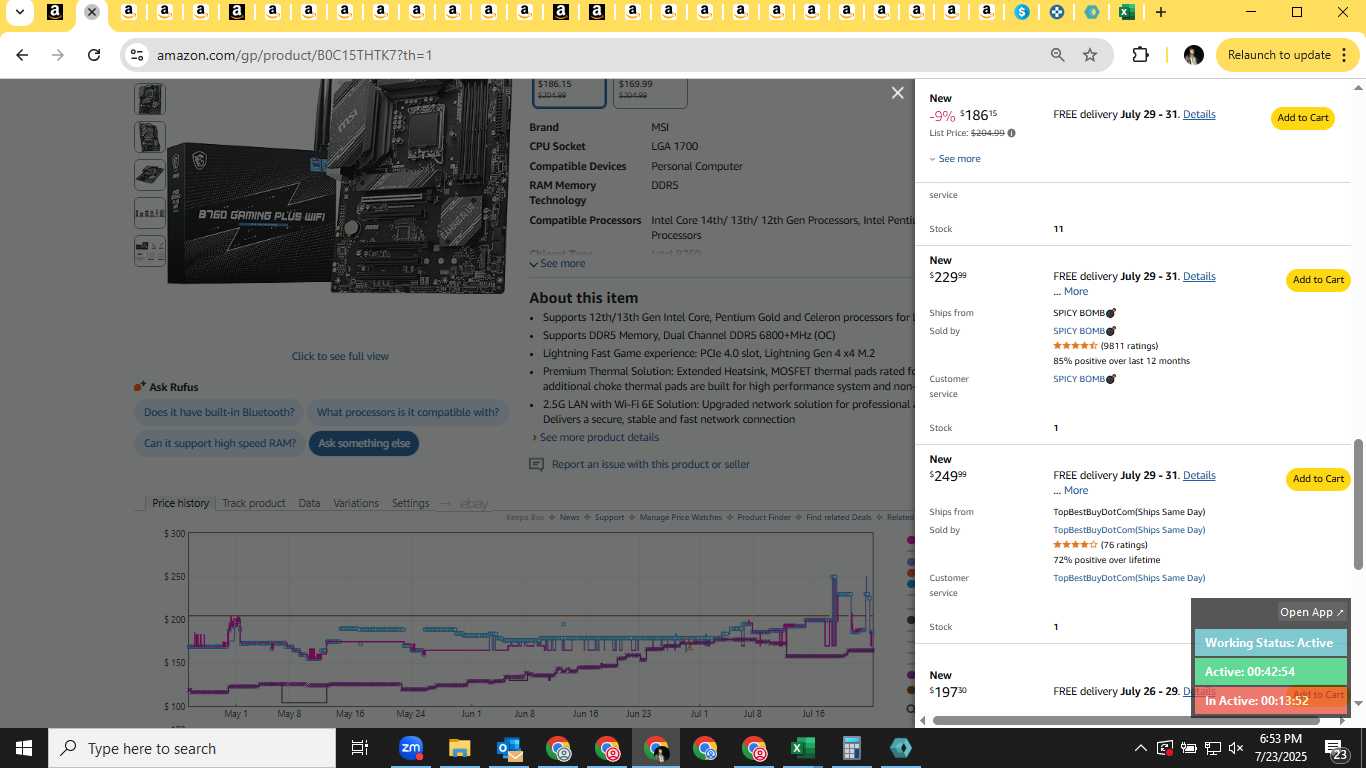1366x768 pixels.
Task: Click TopBestBuyDotCom star rating
Action: [1075, 545]
